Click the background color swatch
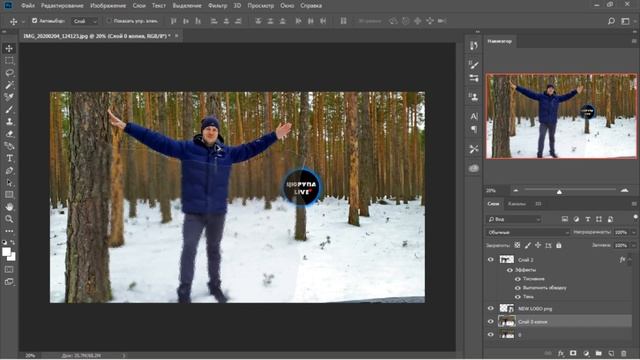The image size is (640, 360). [x=12, y=257]
